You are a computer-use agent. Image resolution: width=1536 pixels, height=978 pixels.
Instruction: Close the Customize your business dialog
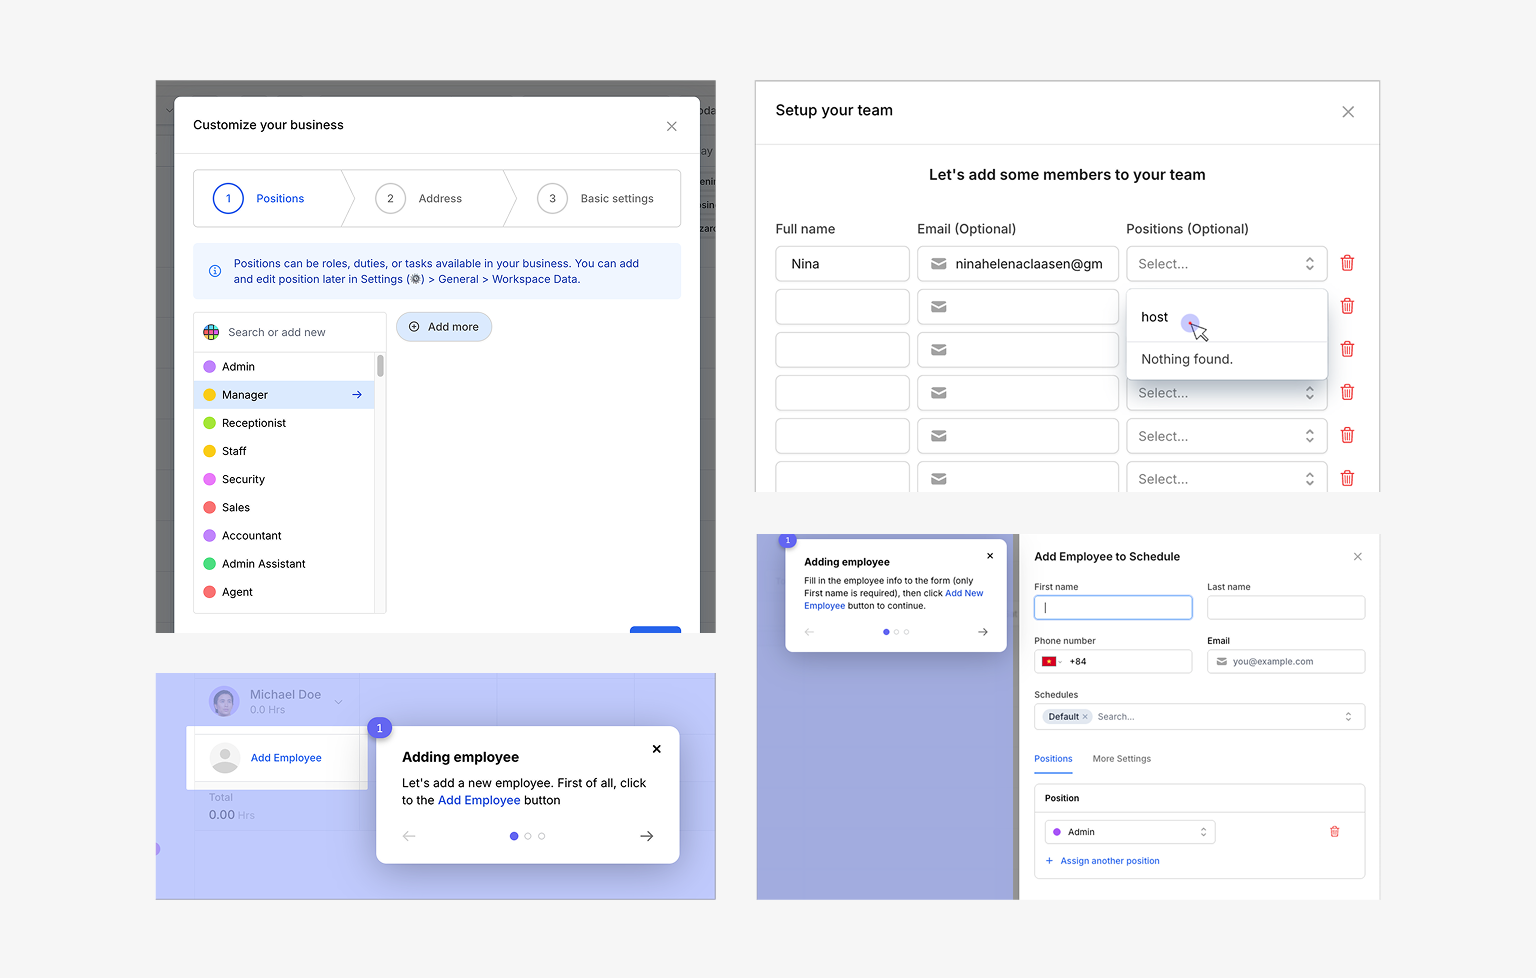671,126
